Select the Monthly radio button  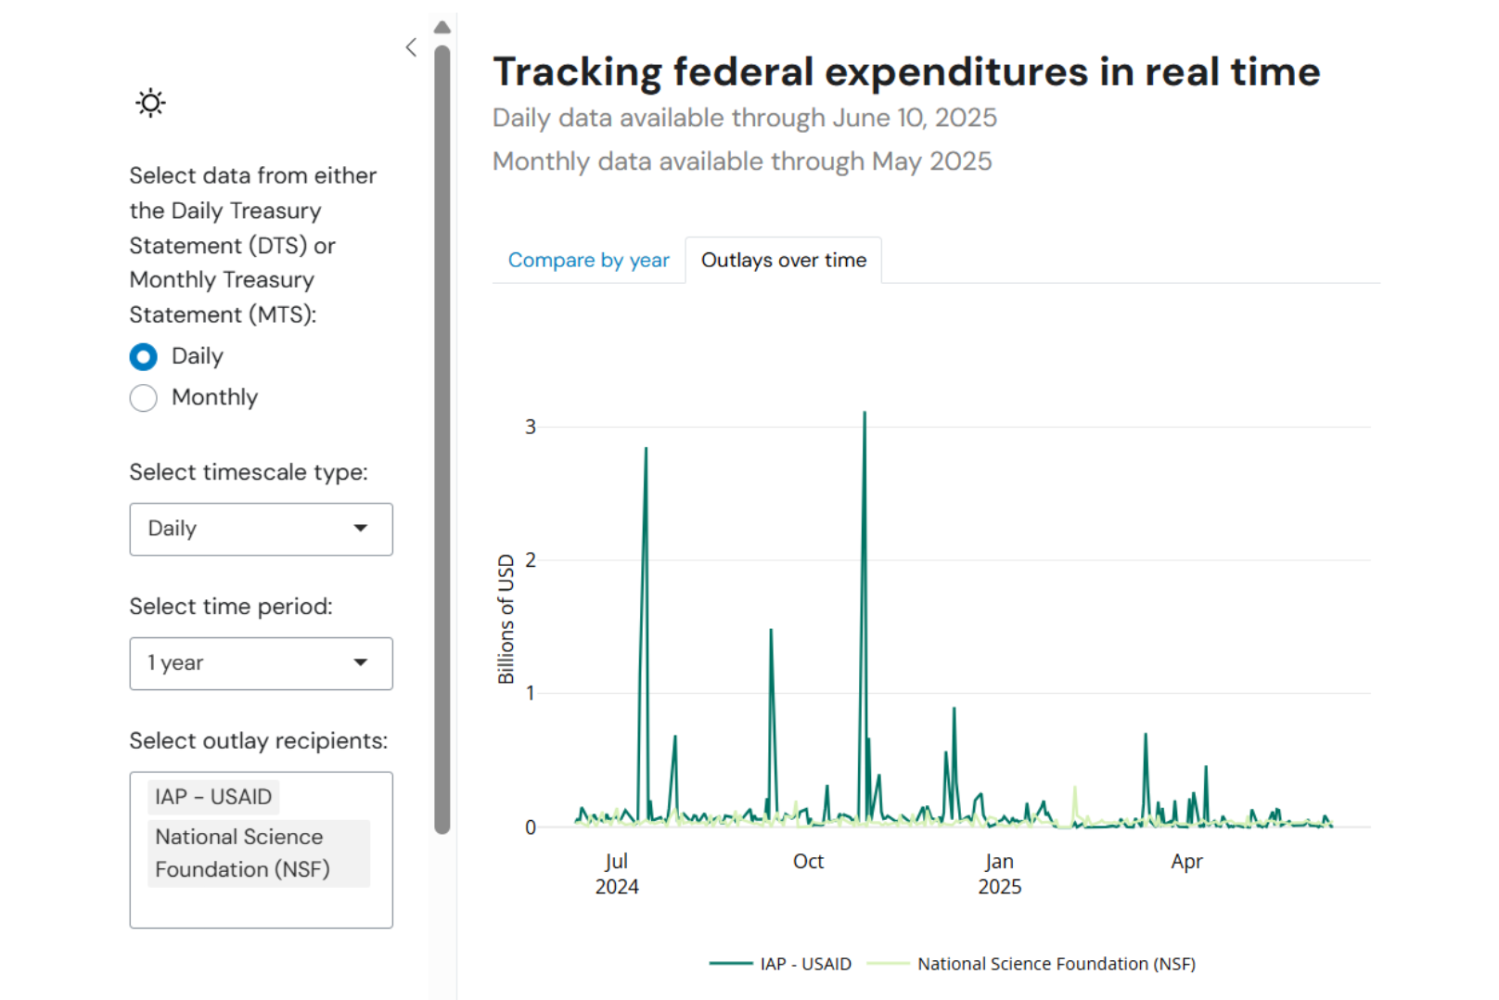coord(144,398)
